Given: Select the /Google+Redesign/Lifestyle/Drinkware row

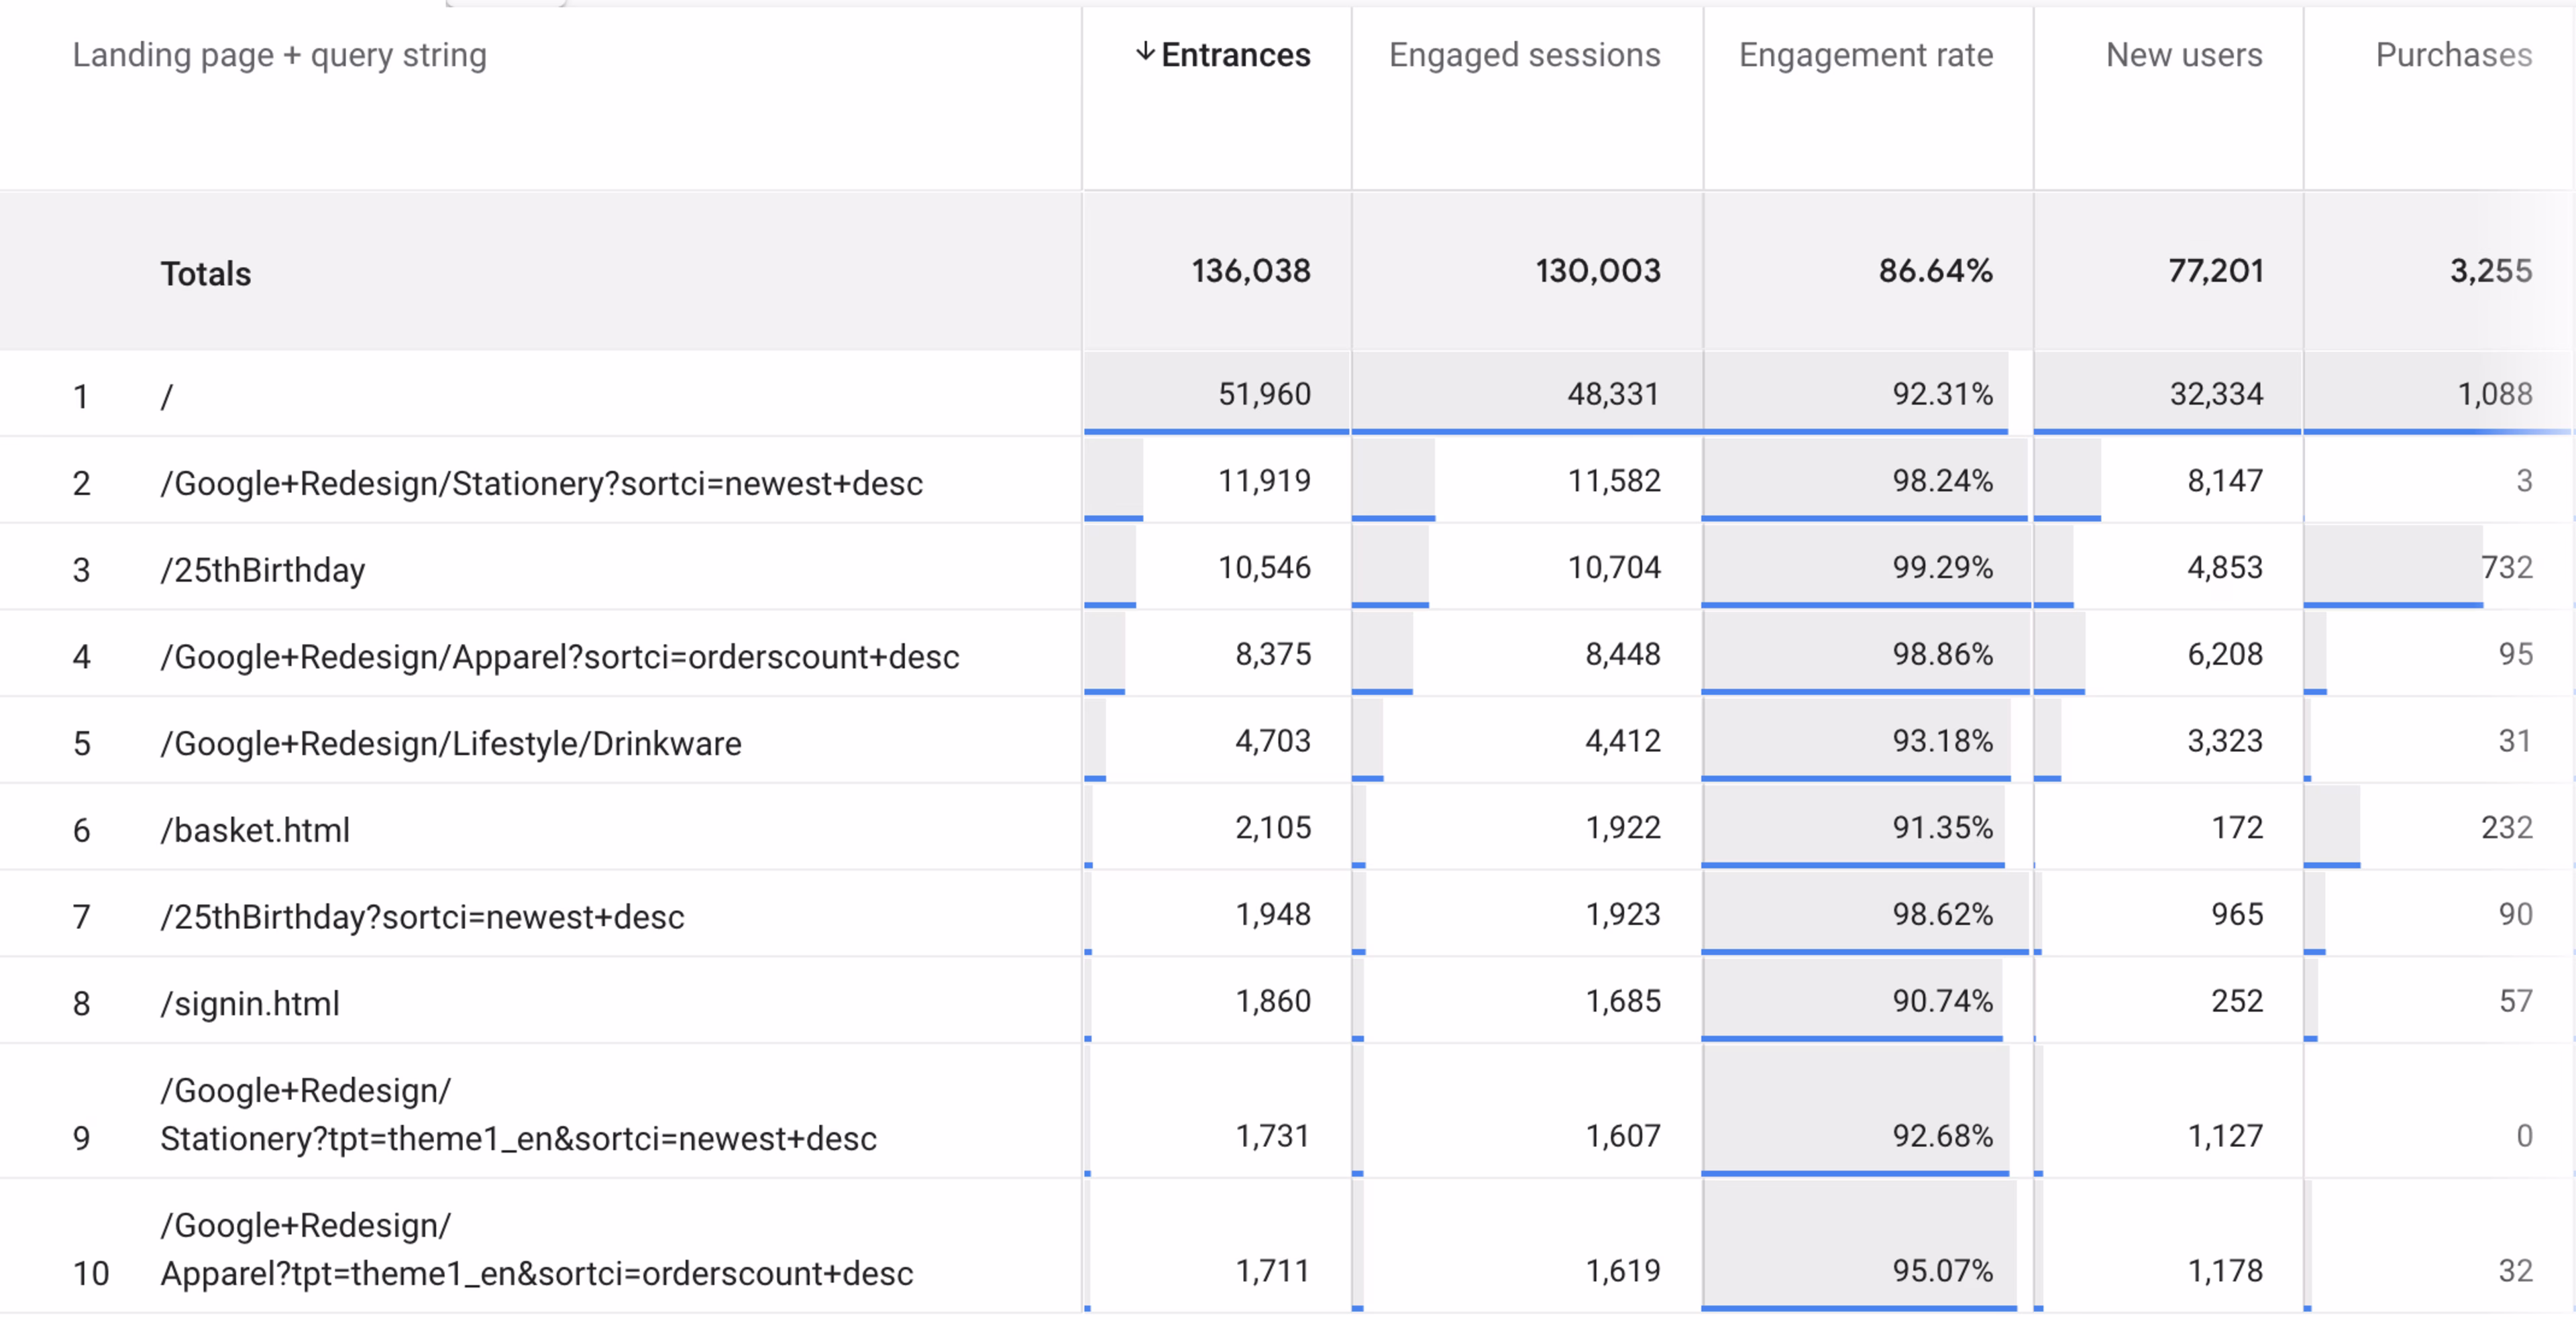Looking at the screenshot, I should [451, 743].
